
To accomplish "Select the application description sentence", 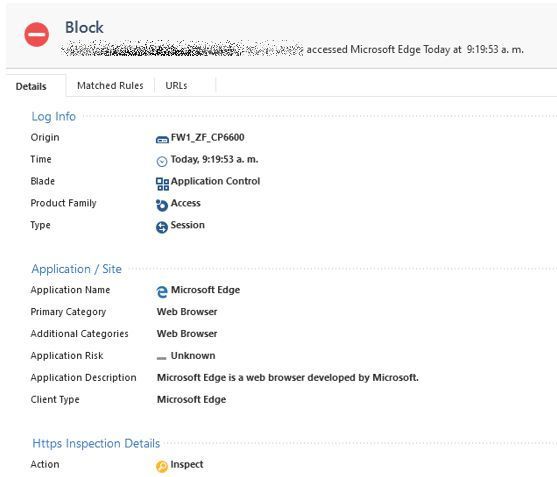I will [288, 378].
